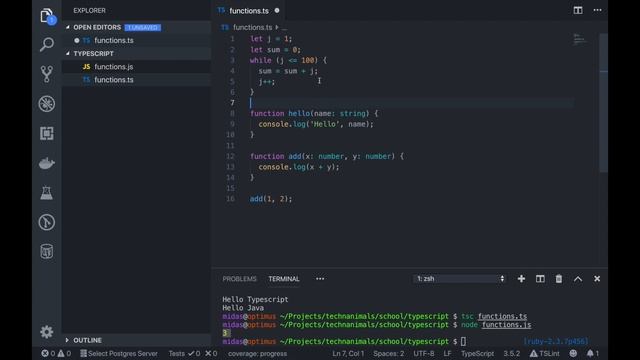Screen dimensions: 640x360
Task: Split the terminal pane
Action: point(540,279)
